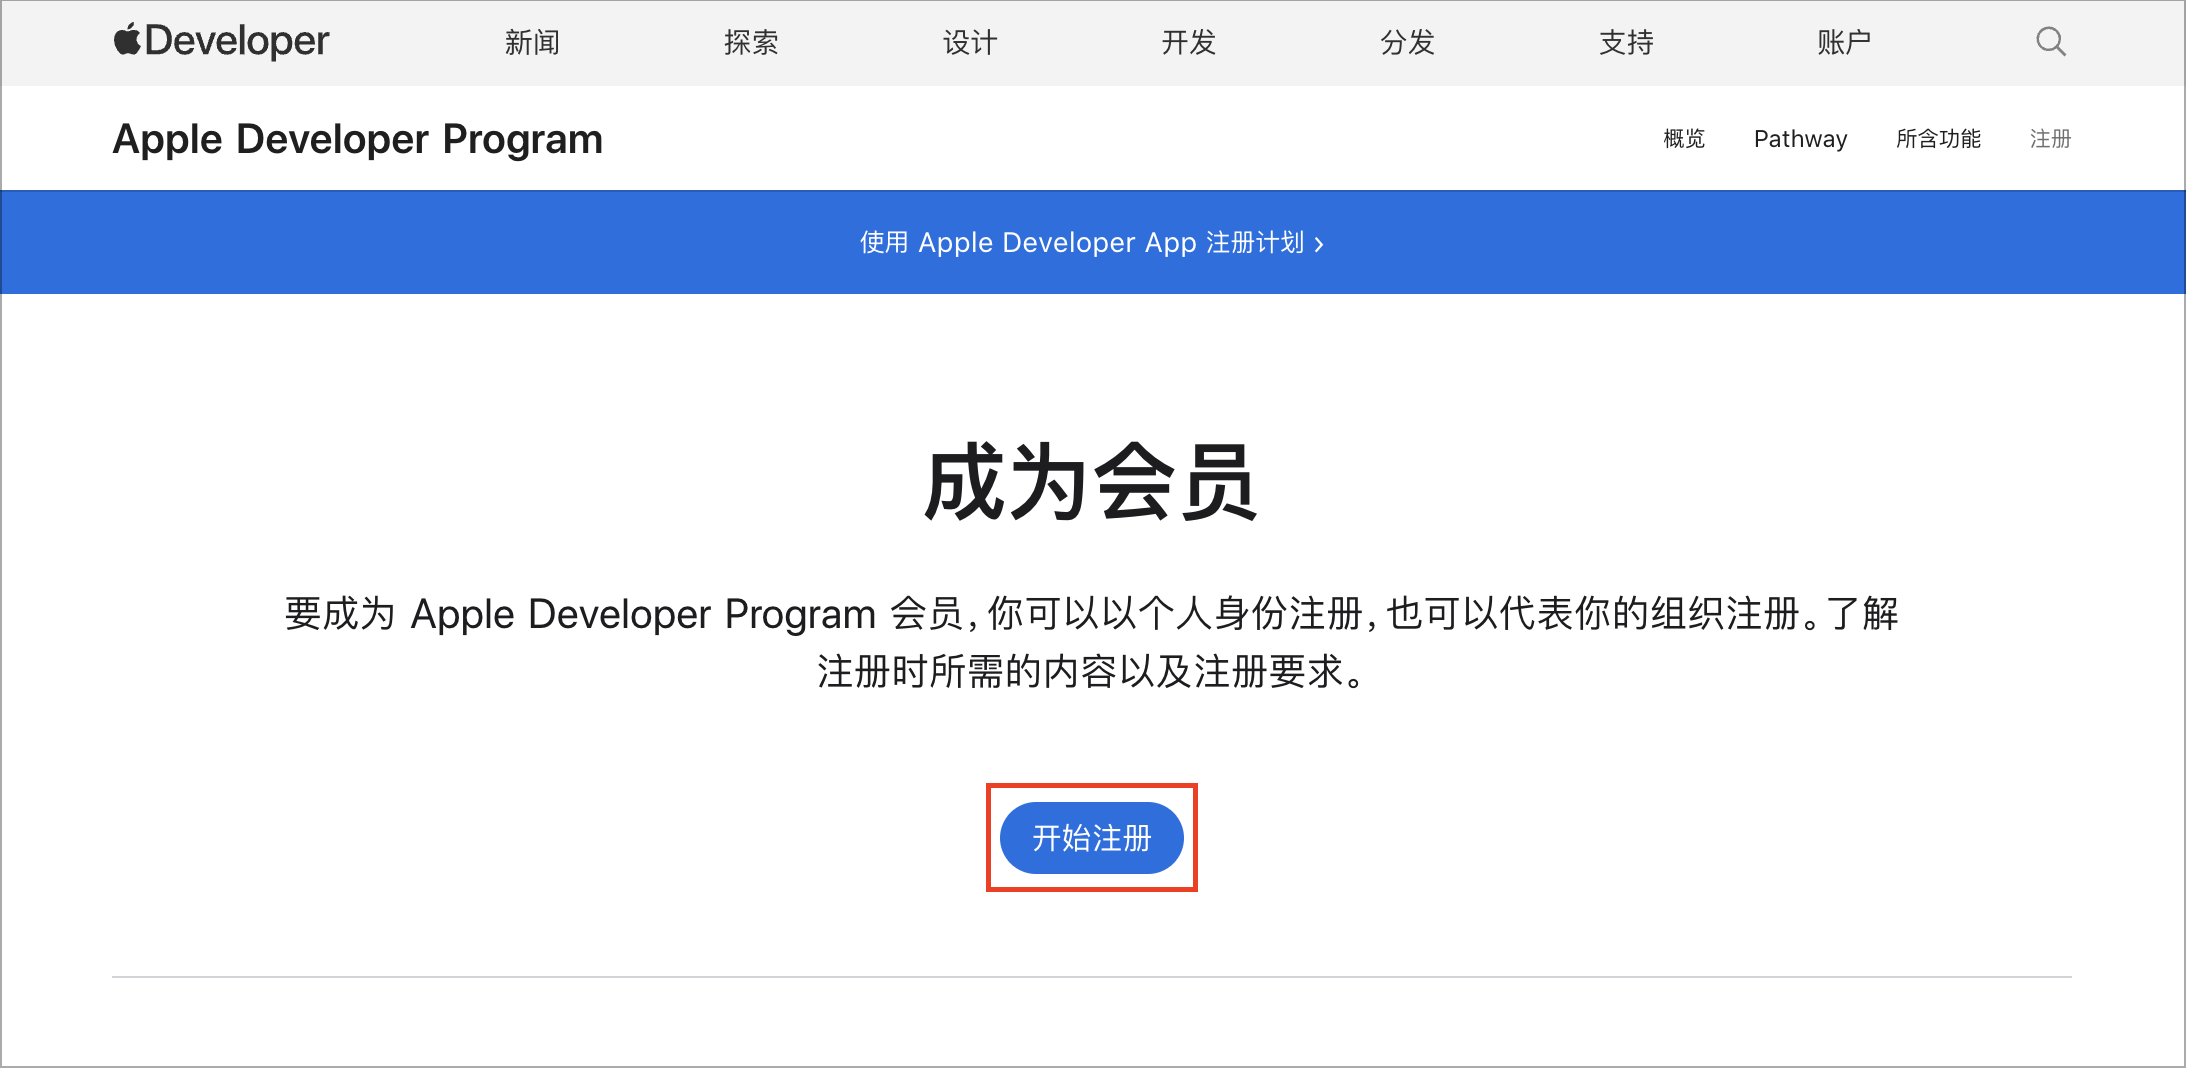Go to the Pathway section tab
The image size is (2186, 1068).
pyautogui.click(x=1800, y=139)
